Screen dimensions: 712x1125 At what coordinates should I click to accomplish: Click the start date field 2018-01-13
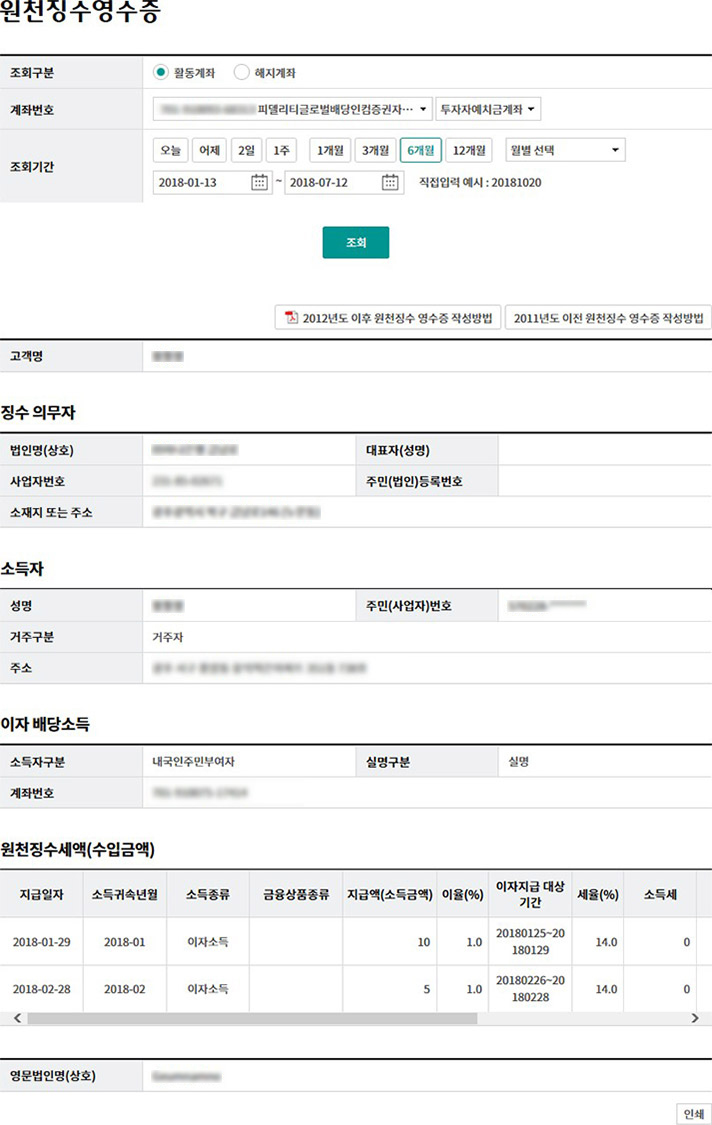click(x=200, y=182)
